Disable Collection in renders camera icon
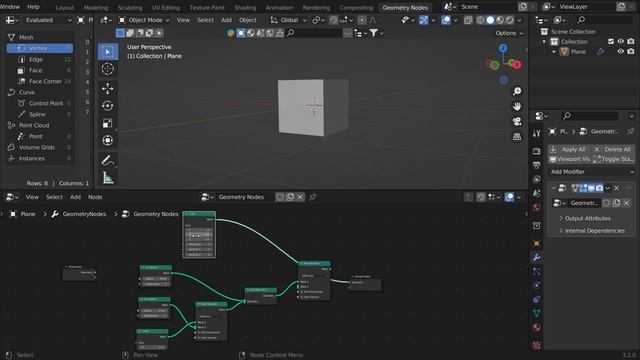This screenshot has height=360, width=640. pyautogui.click(x=631, y=42)
